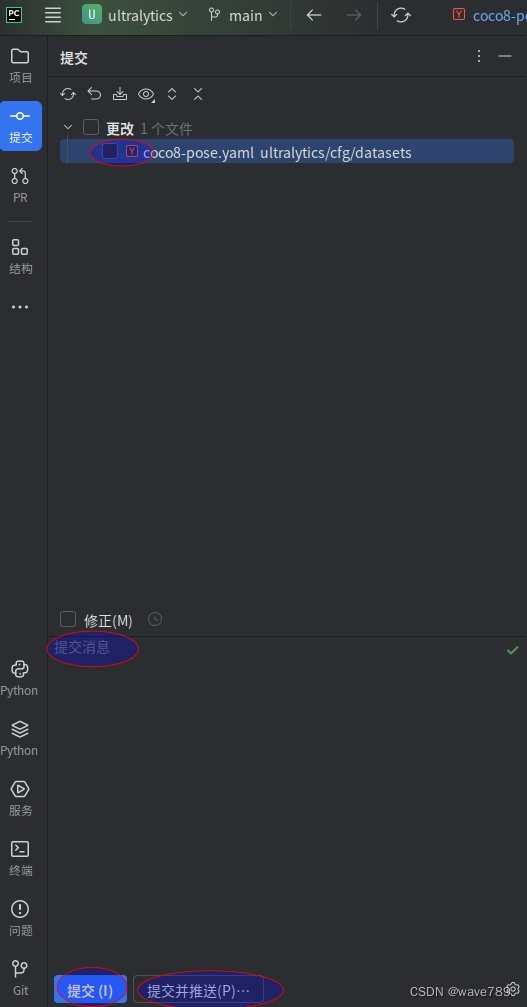Tick the Changes group checkbox

pyautogui.click(x=91, y=127)
